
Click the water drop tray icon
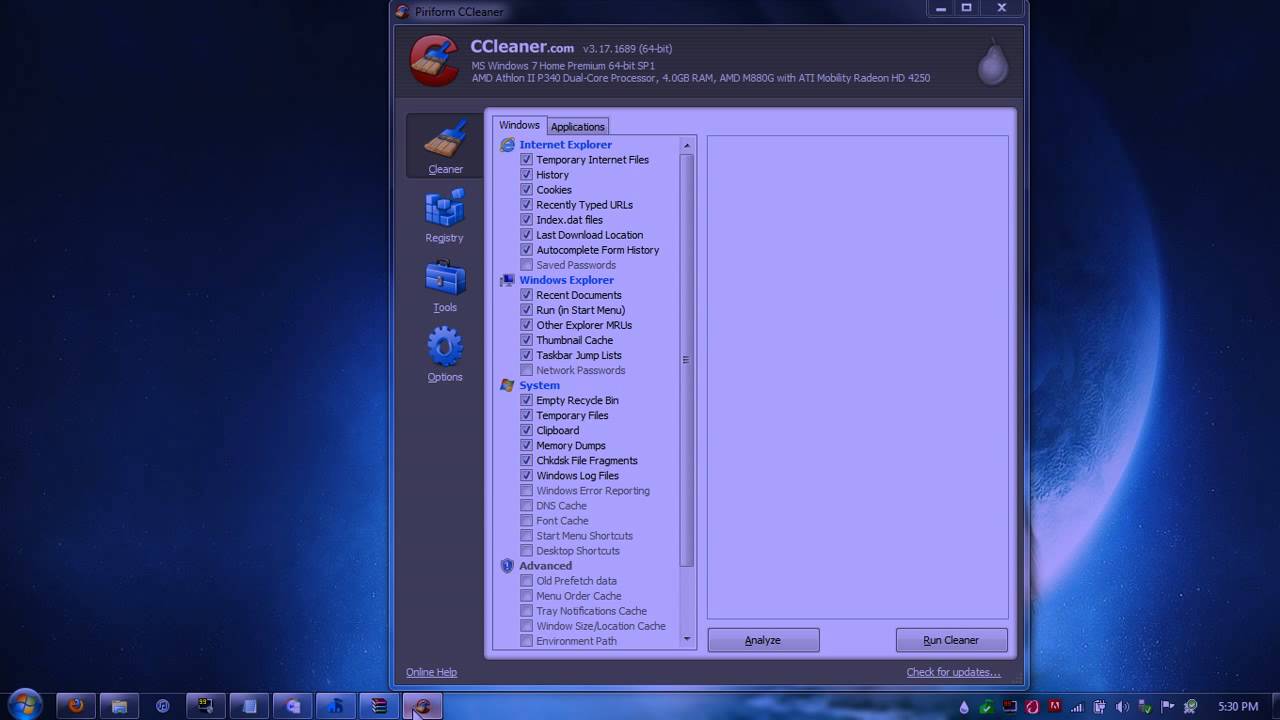coord(964,707)
